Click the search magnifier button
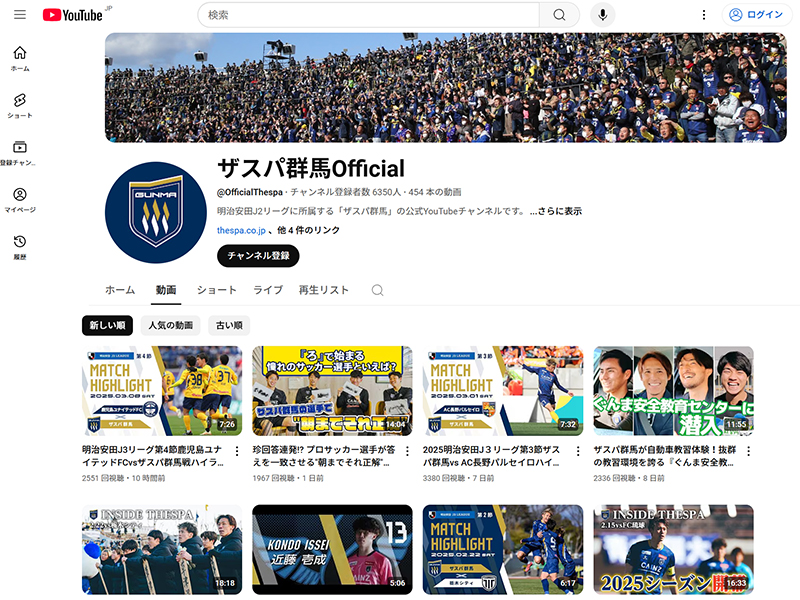This screenshot has height=600, width=800. [x=559, y=15]
